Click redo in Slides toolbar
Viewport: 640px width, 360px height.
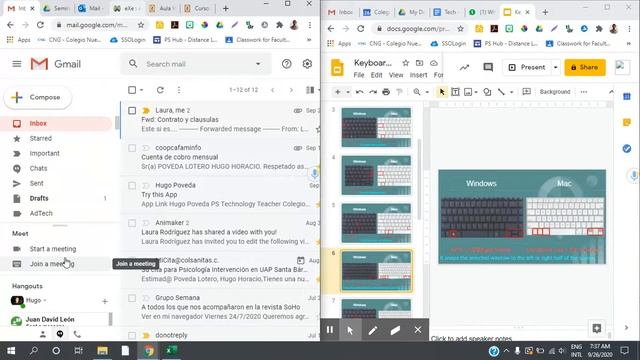[373, 92]
